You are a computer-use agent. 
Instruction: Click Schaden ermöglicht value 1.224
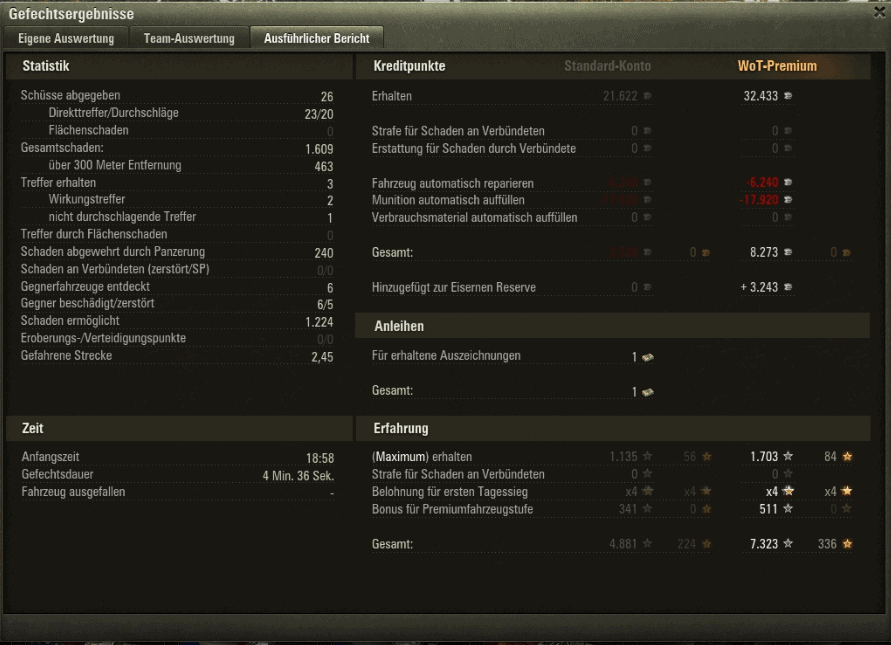[x=319, y=322]
